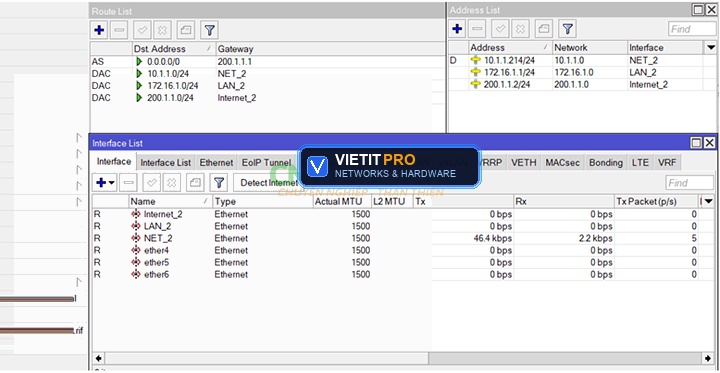Remove address using minus icon in Address List
This screenshot has height=373, width=720.
478,29
